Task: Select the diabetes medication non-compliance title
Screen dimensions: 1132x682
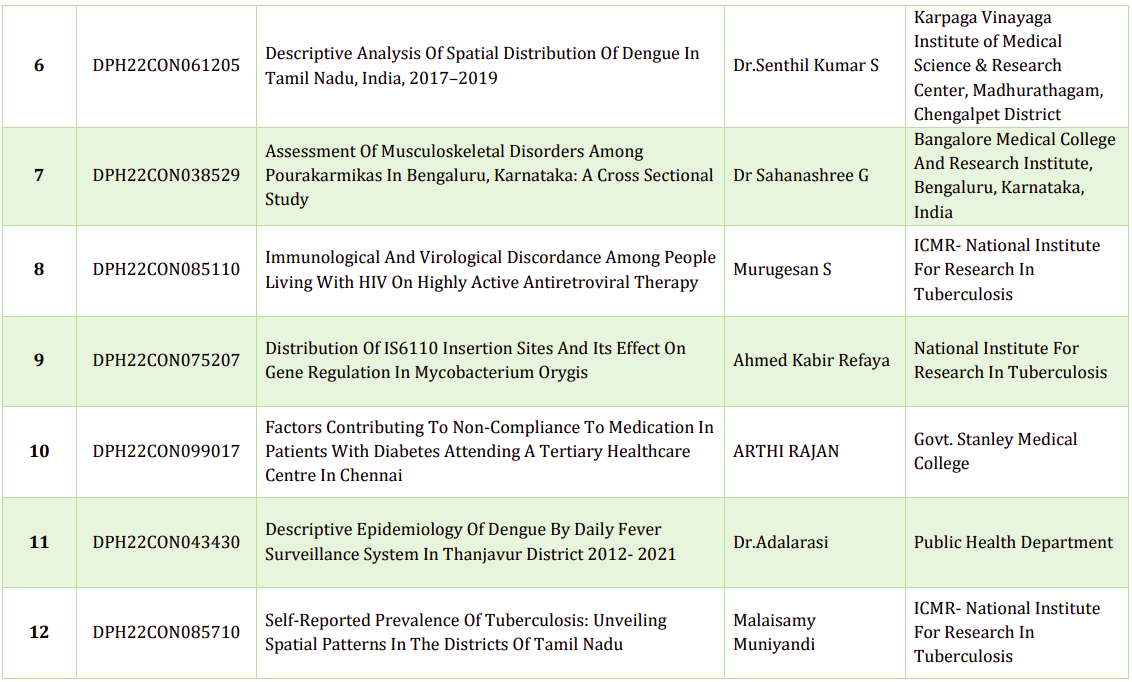Action: 489,452
